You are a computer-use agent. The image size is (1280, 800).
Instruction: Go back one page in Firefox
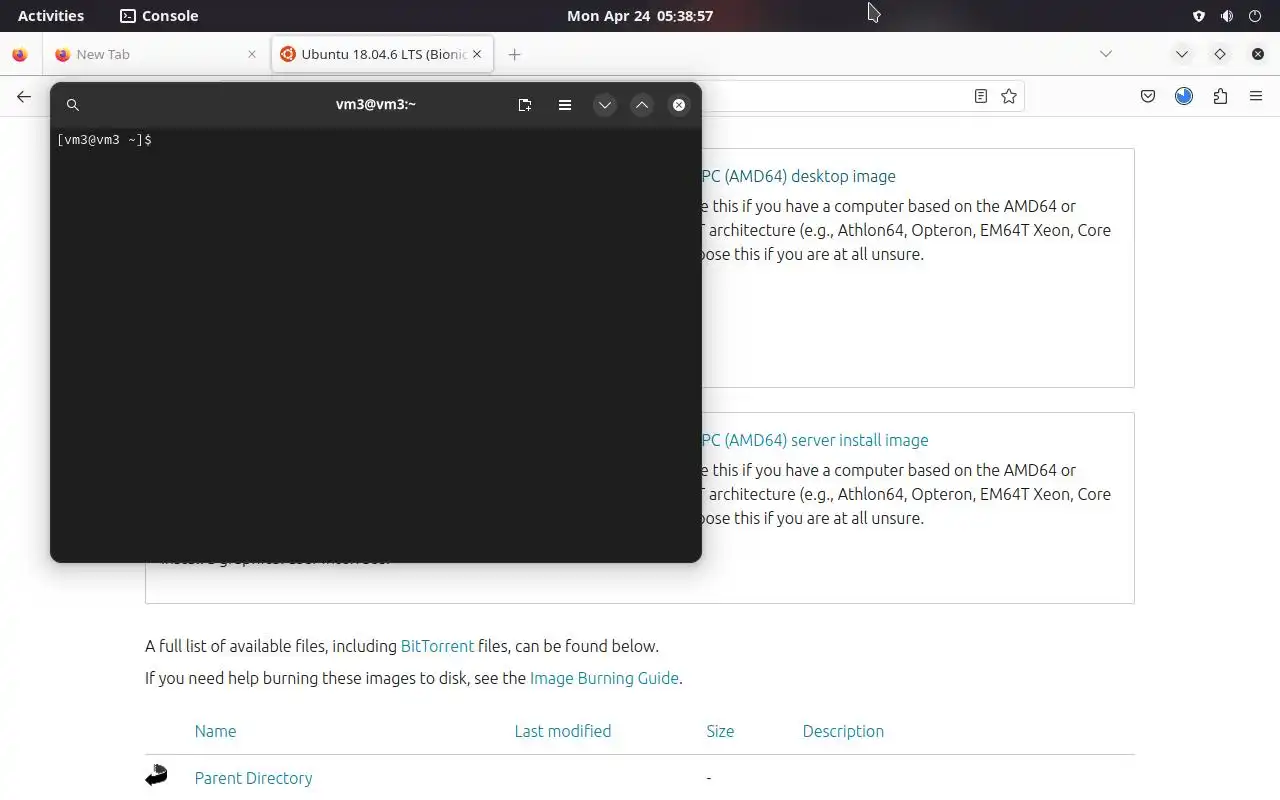pos(24,96)
